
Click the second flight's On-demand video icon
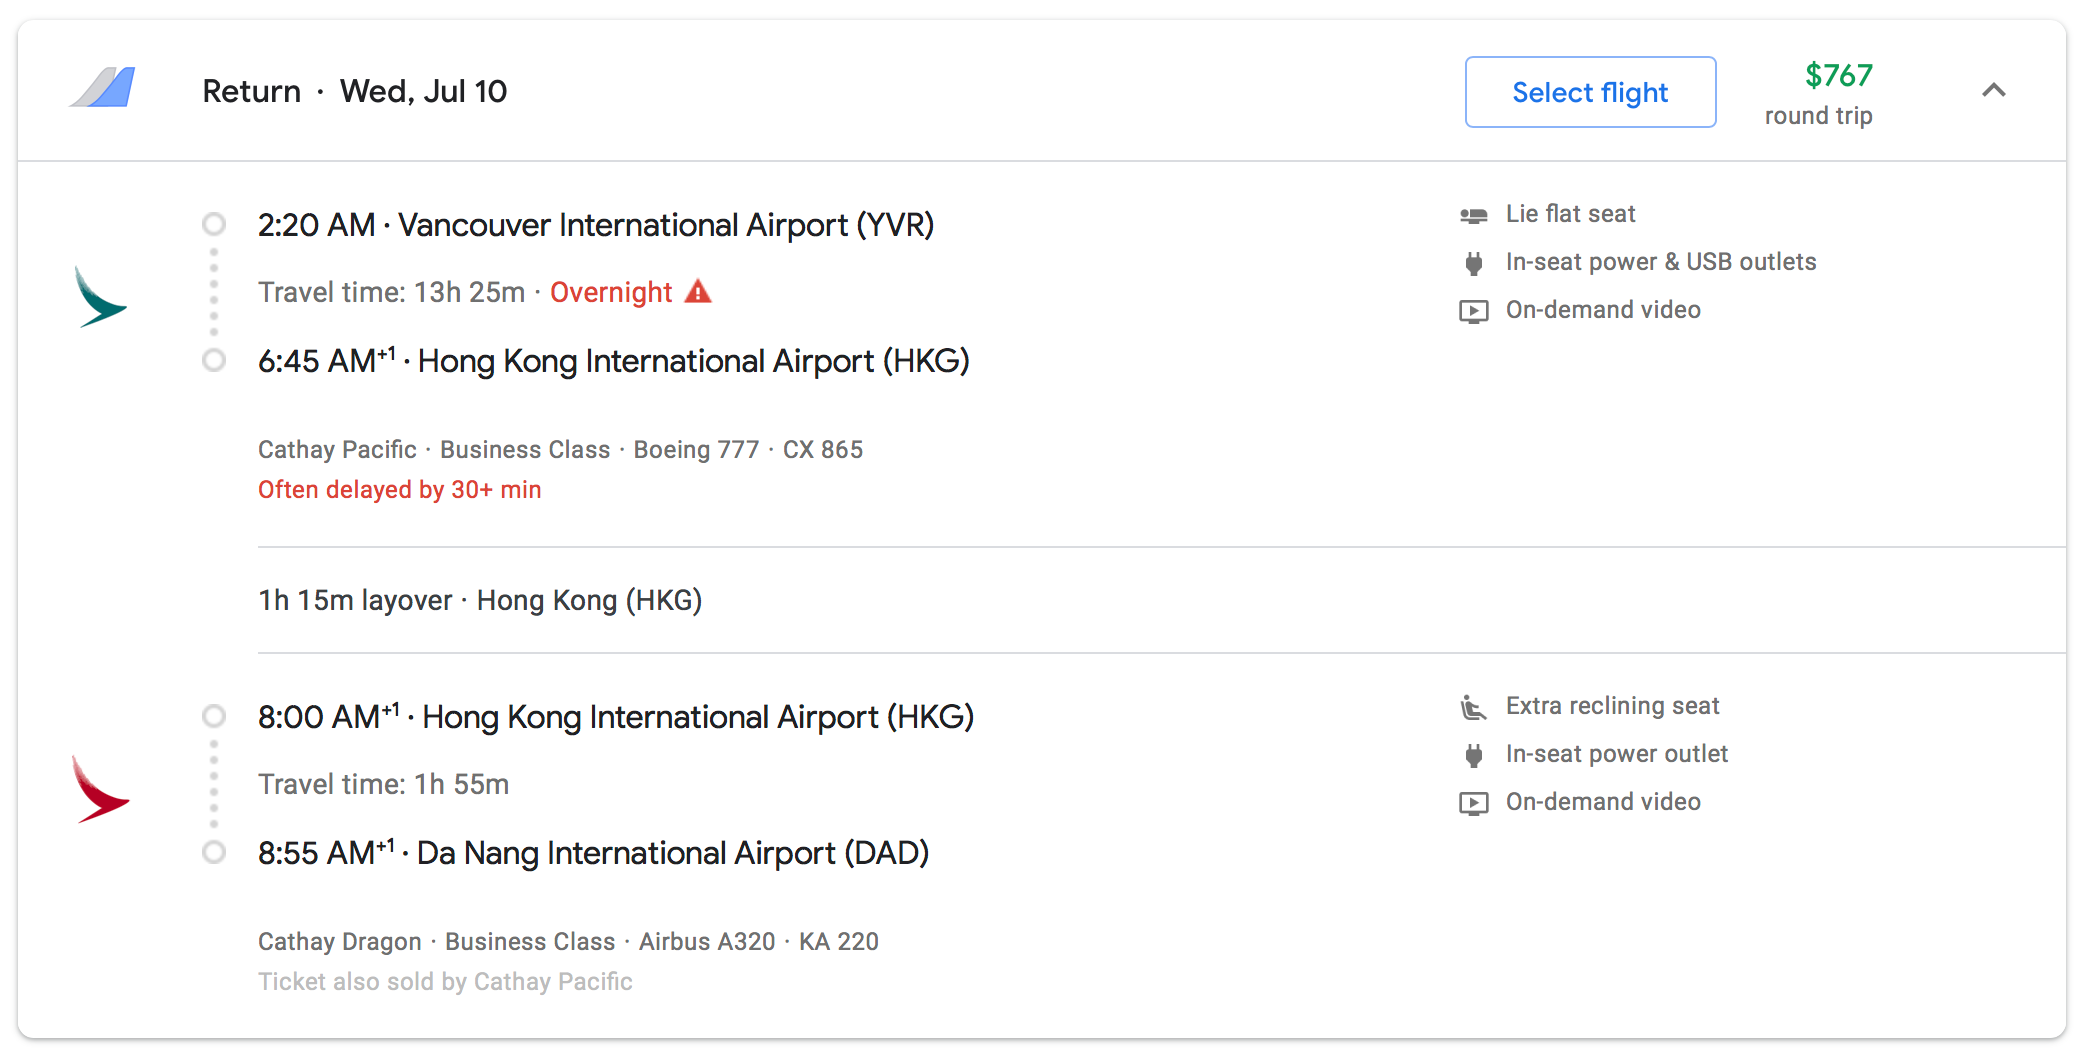point(1473,803)
